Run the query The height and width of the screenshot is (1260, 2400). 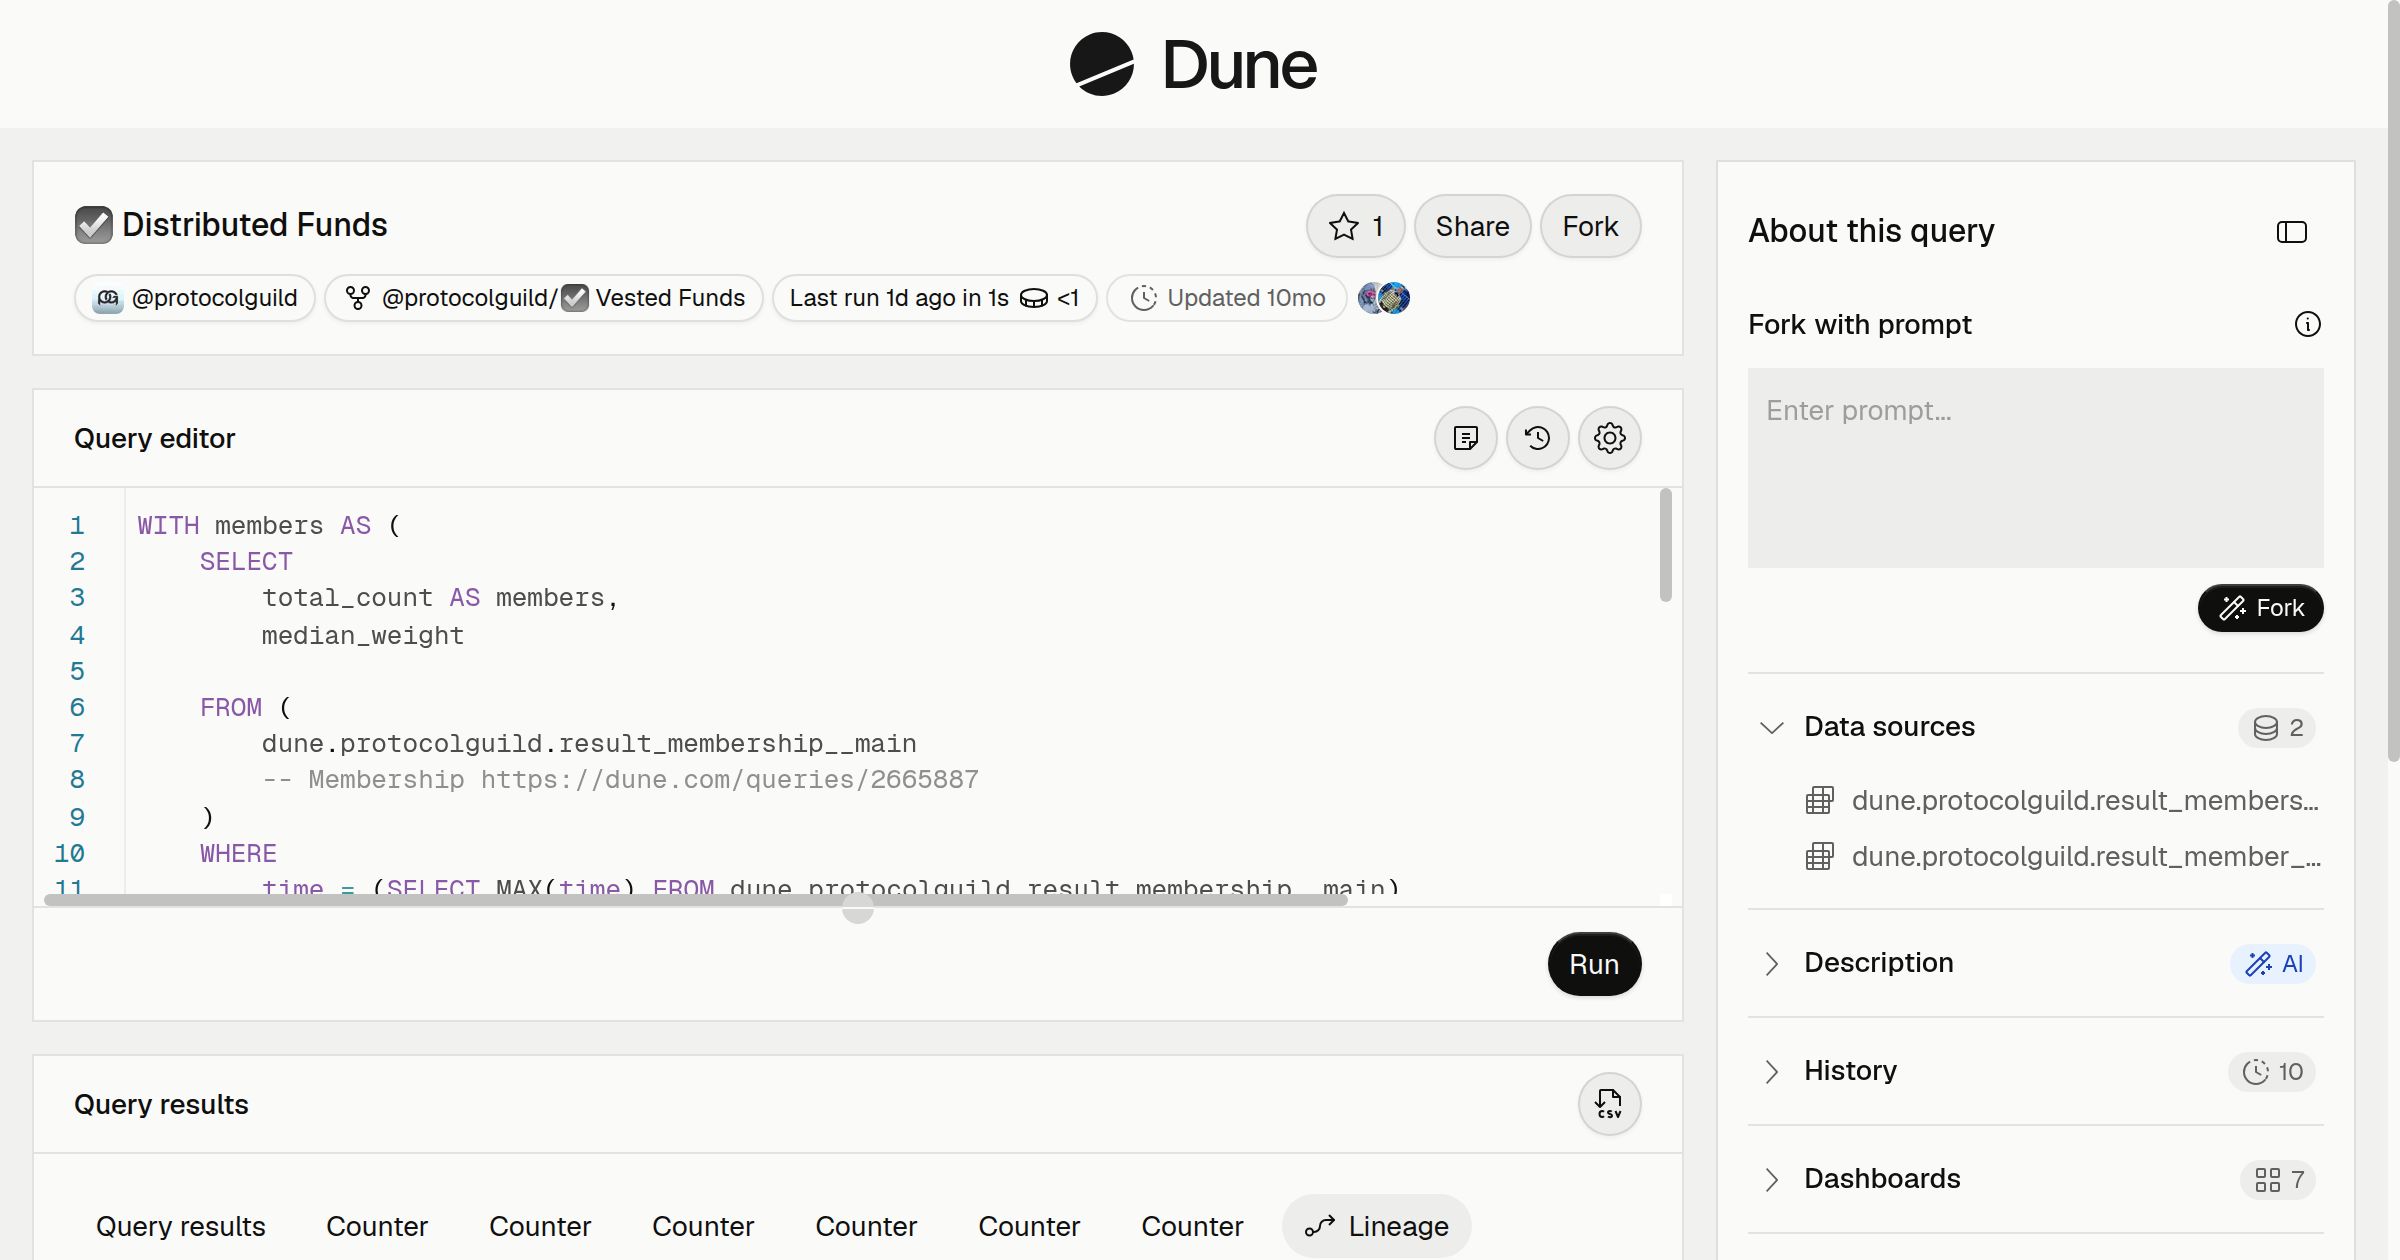(x=1594, y=964)
